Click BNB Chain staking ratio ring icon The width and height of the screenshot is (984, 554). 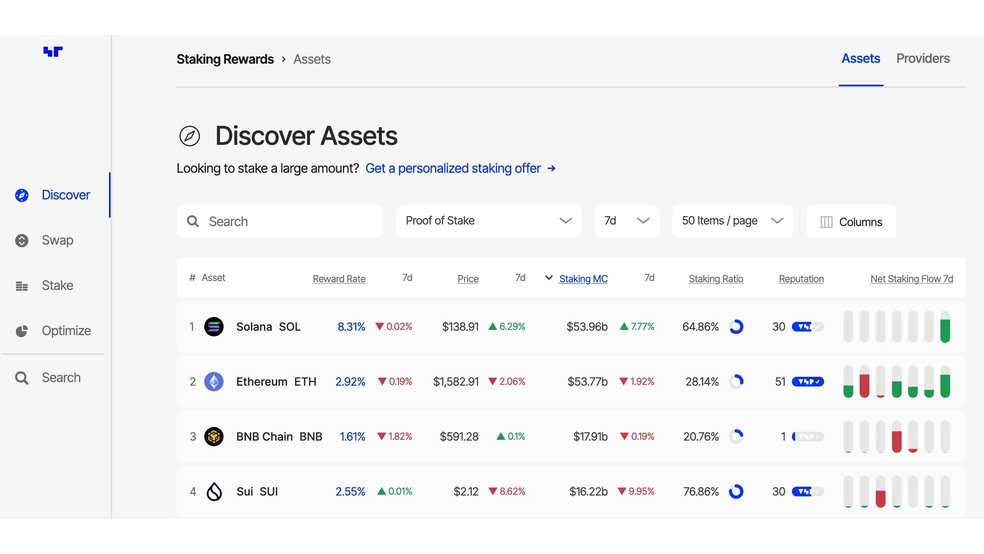coord(736,437)
